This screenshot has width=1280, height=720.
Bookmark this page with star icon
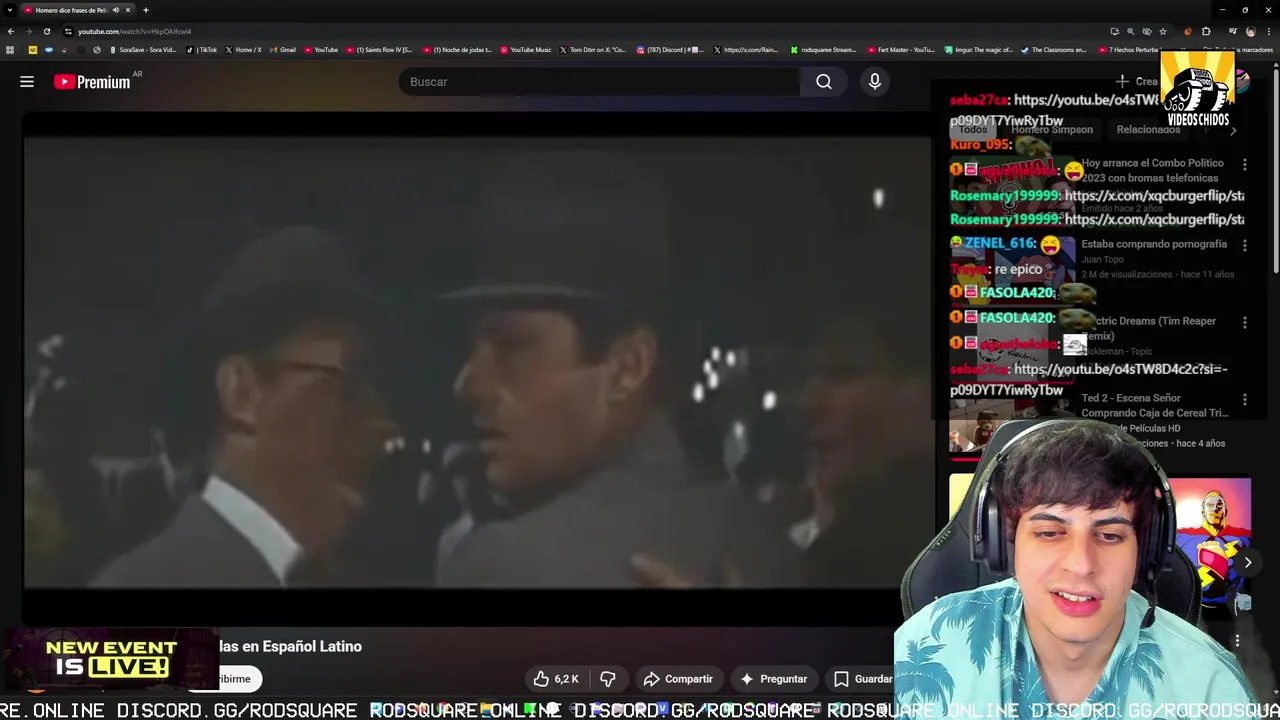(x=1162, y=31)
